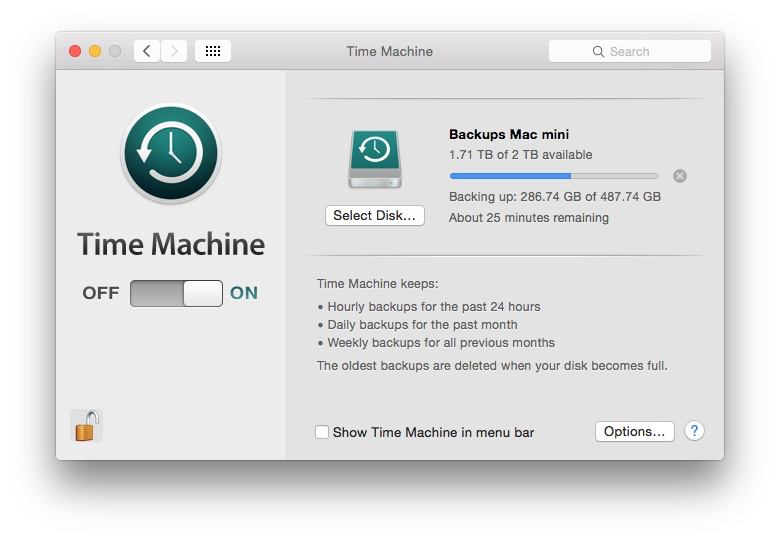Minimize the window with the yellow button
This screenshot has width=780, height=540.
(x=95, y=51)
